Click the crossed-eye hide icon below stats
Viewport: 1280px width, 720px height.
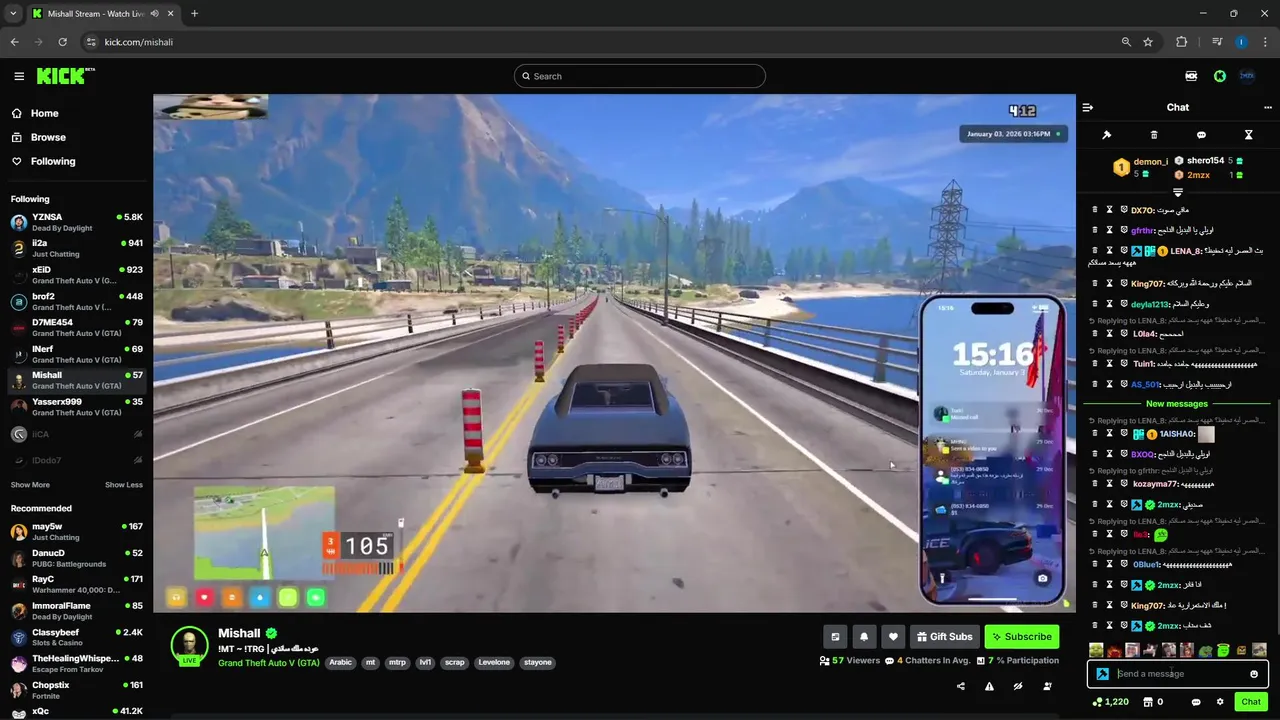1018,686
